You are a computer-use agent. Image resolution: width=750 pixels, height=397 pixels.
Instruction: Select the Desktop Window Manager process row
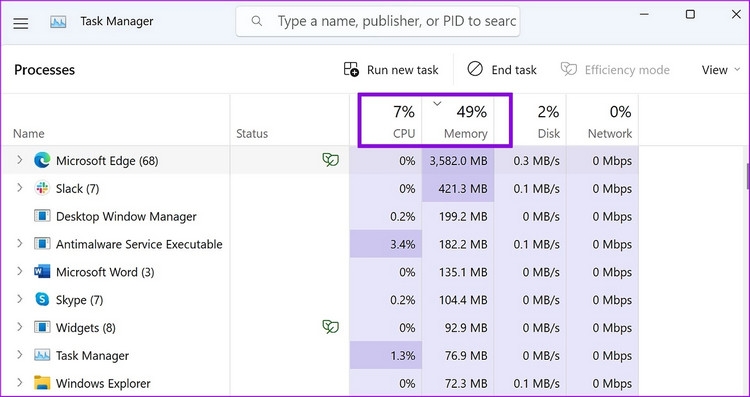point(320,216)
